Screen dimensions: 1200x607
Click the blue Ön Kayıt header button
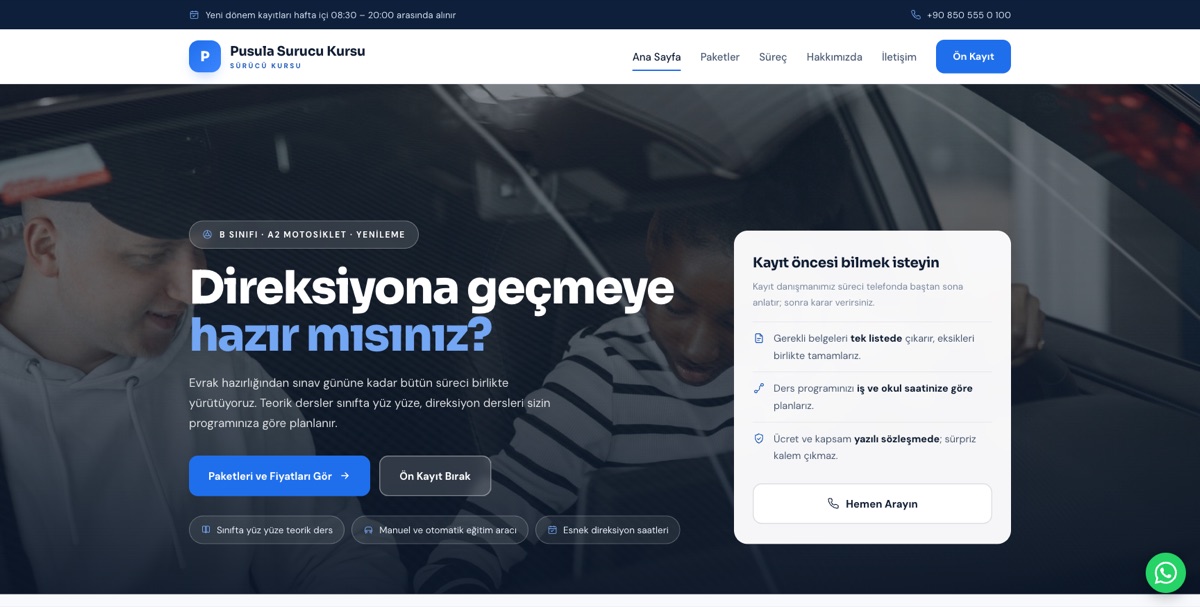click(x=973, y=57)
